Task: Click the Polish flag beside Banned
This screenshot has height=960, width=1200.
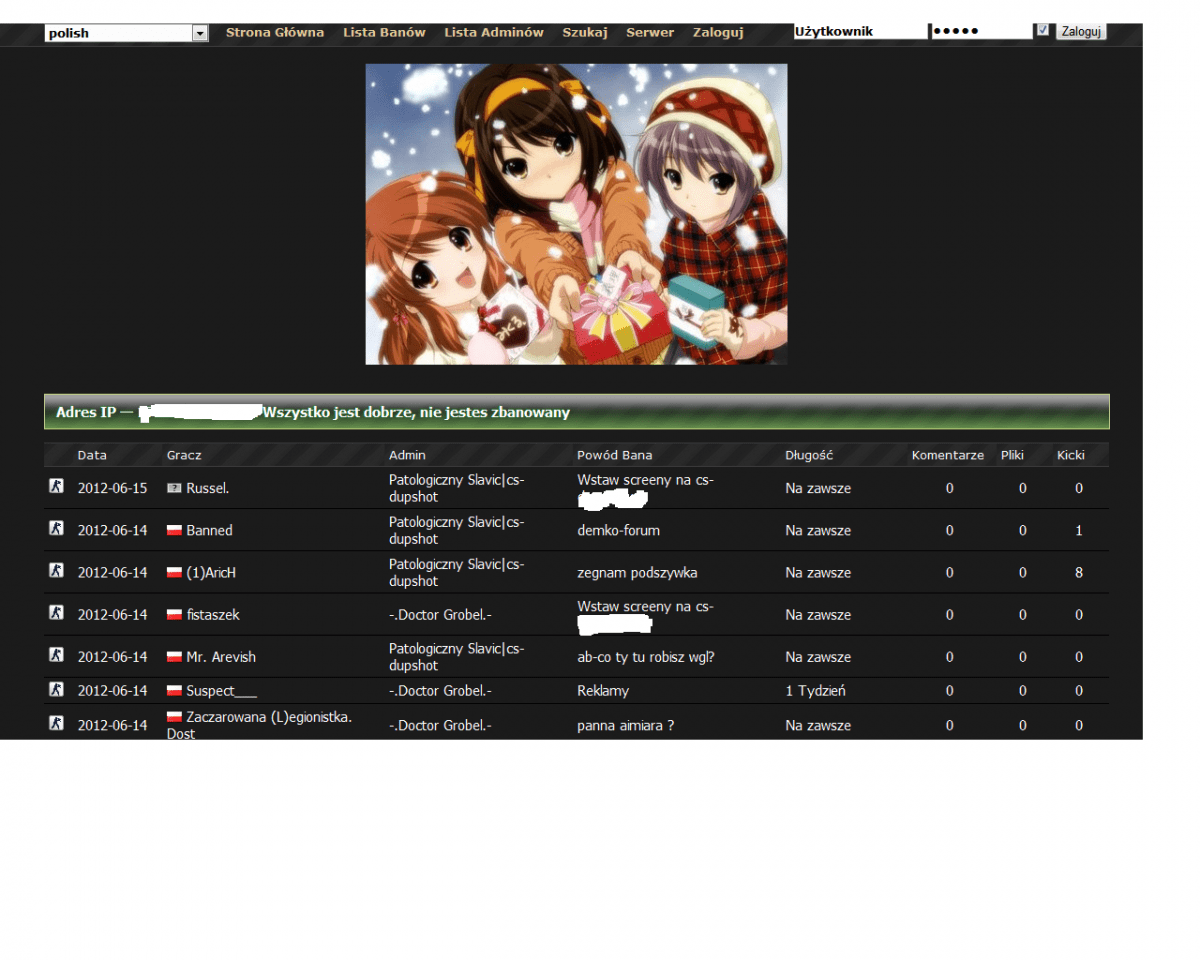Action: click(x=174, y=530)
